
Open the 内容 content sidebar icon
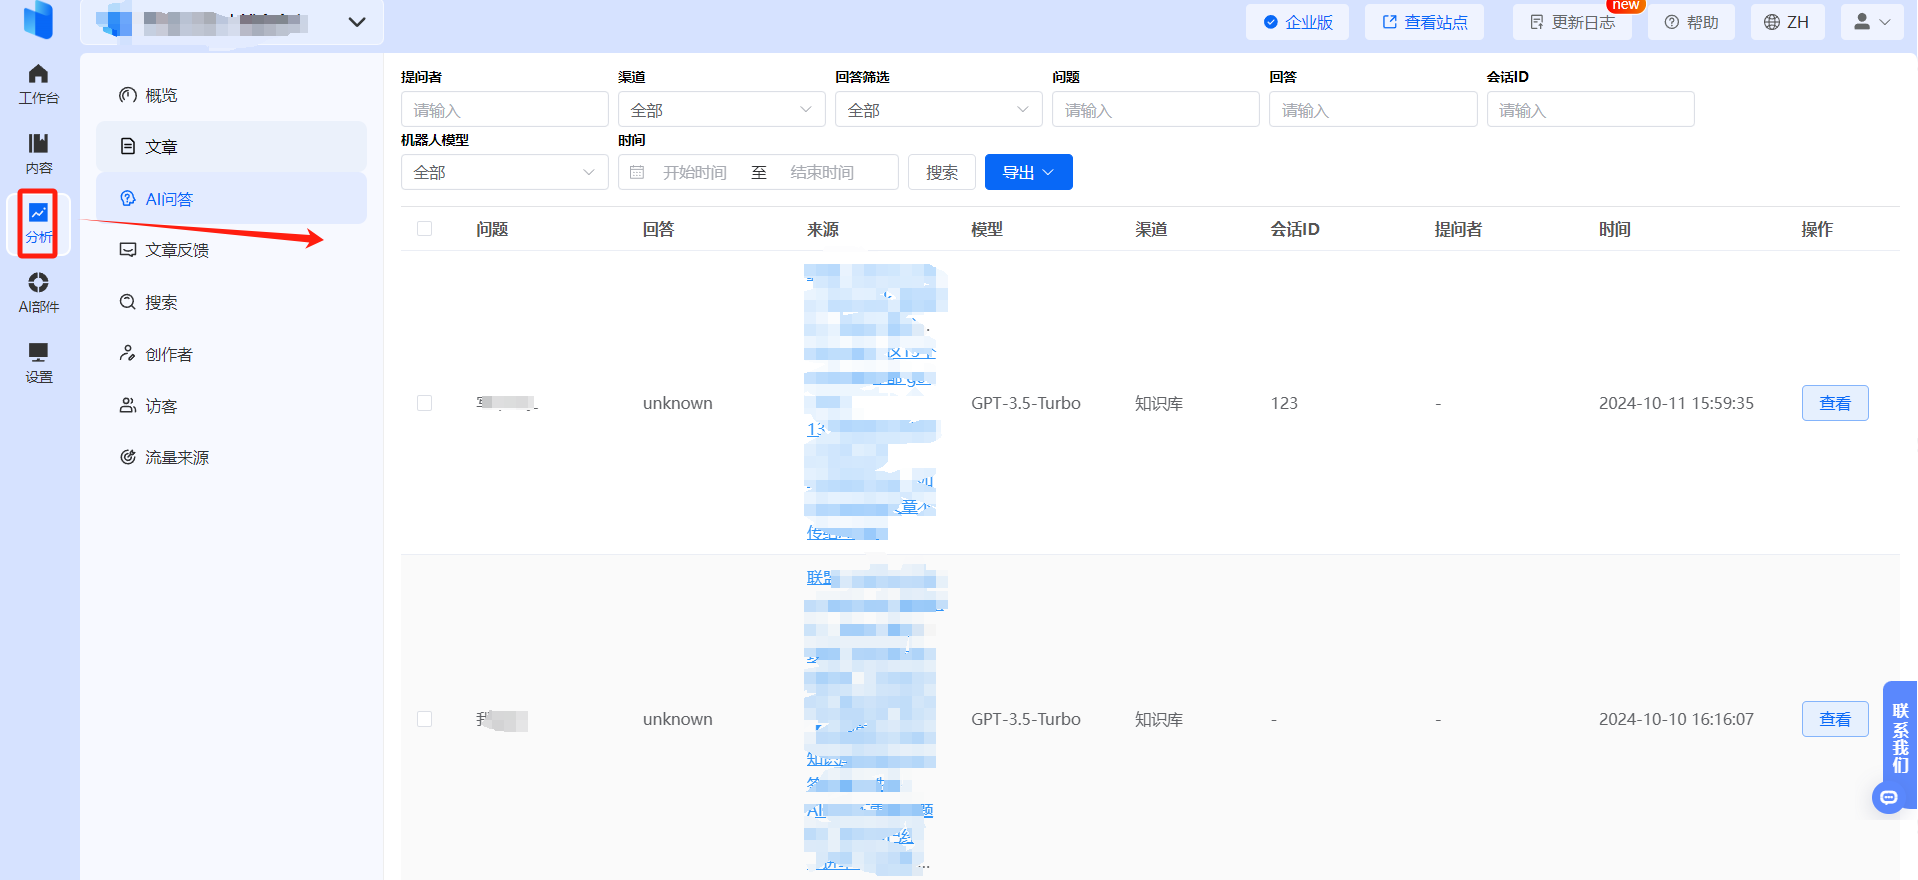[x=38, y=143]
